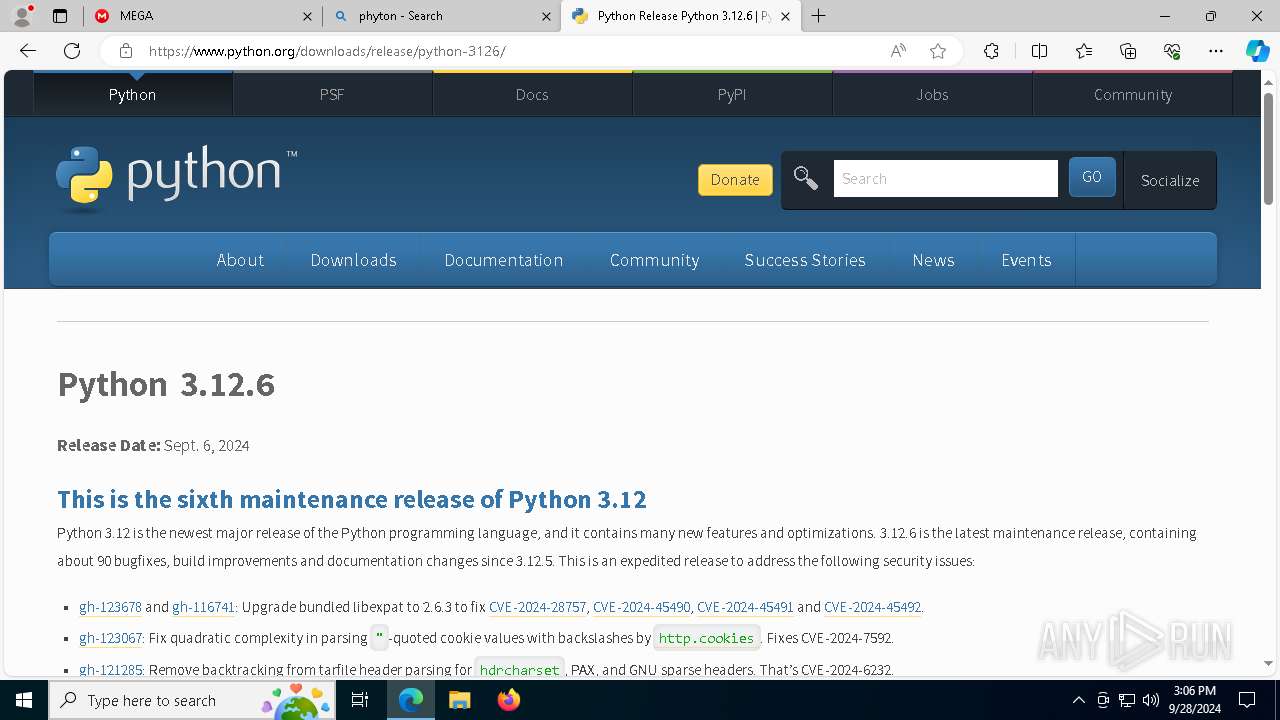Viewport: 1280px width, 720px height.
Task: Open the gh-123678 issue link
Action: pos(110,607)
